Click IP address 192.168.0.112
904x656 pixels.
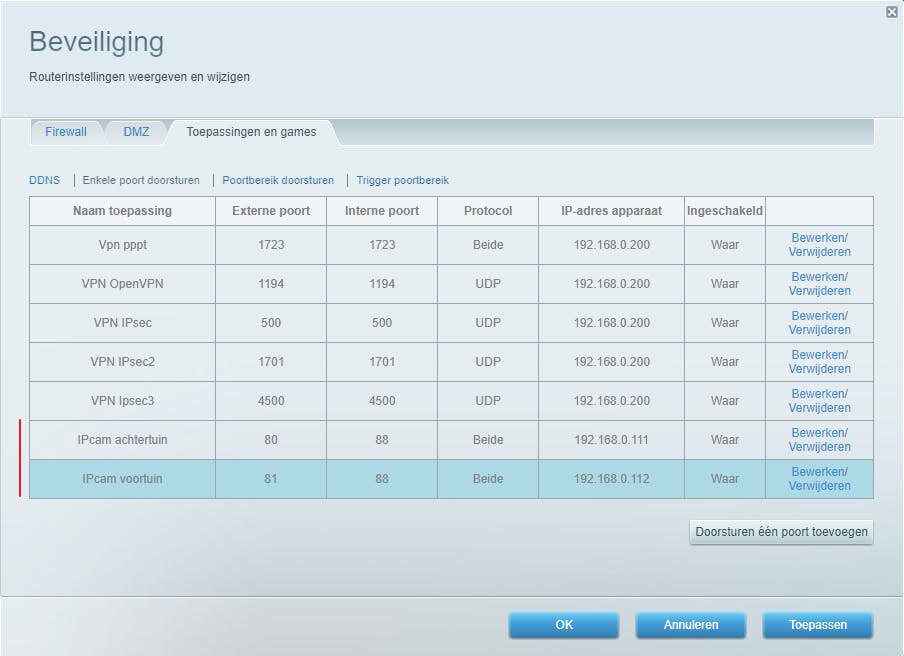pos(611,479)
